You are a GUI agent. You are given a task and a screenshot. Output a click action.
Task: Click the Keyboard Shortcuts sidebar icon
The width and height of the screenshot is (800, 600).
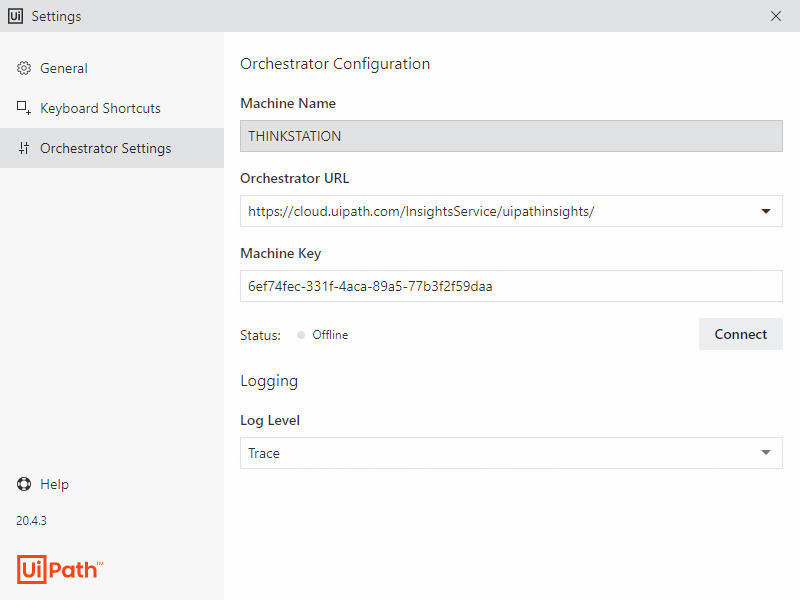tap(24, 108)
